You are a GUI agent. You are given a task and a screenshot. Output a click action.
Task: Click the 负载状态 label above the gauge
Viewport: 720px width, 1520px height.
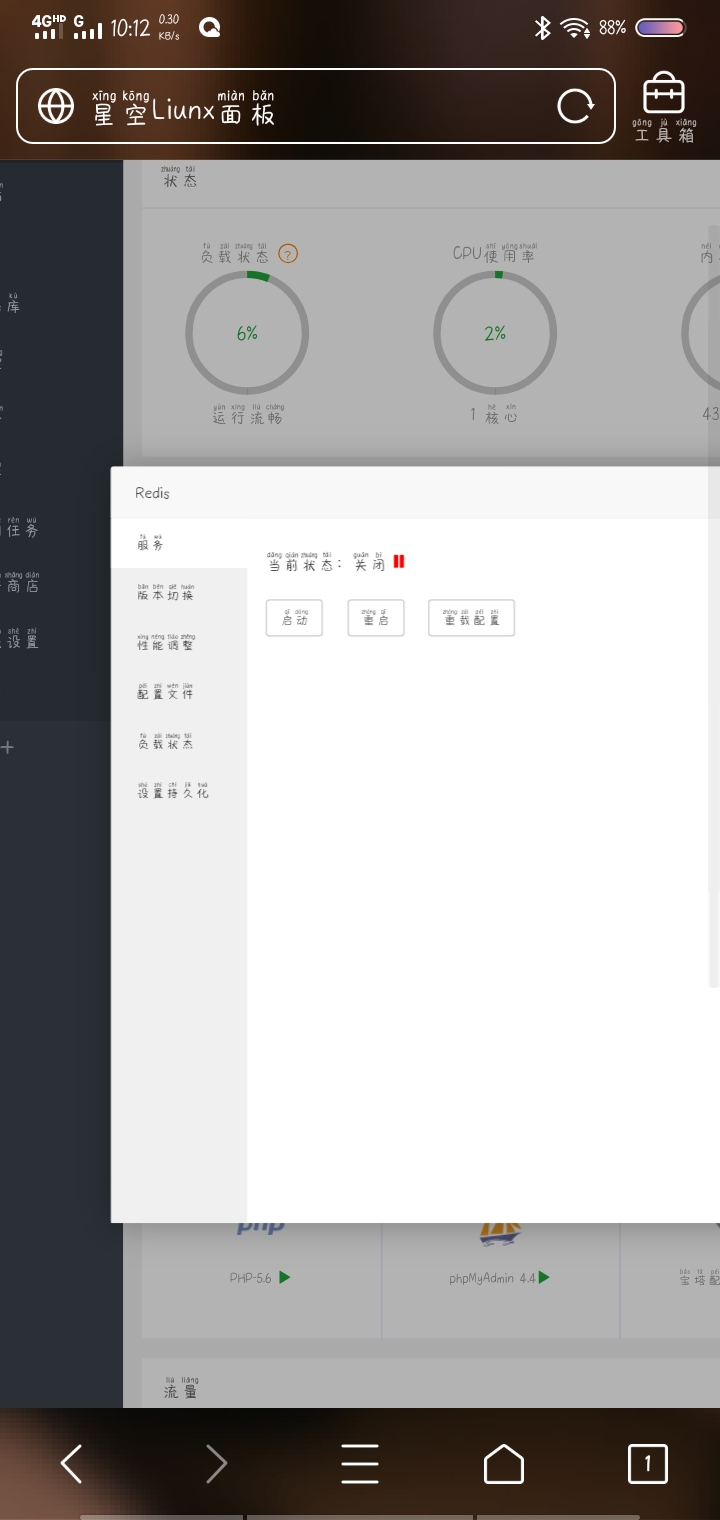click(235, 253)
